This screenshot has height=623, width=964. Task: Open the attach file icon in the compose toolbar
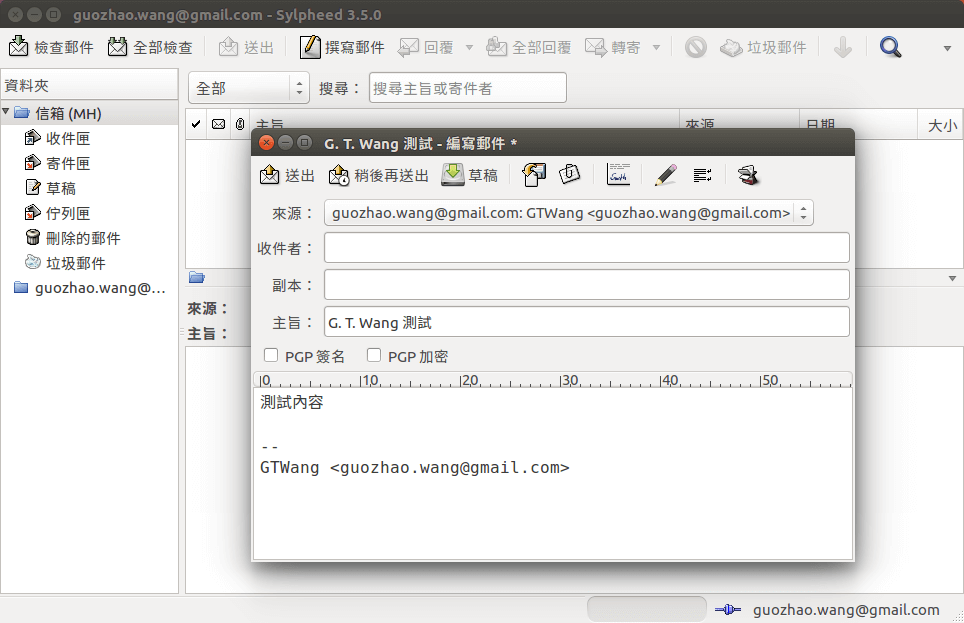(570, 174)
